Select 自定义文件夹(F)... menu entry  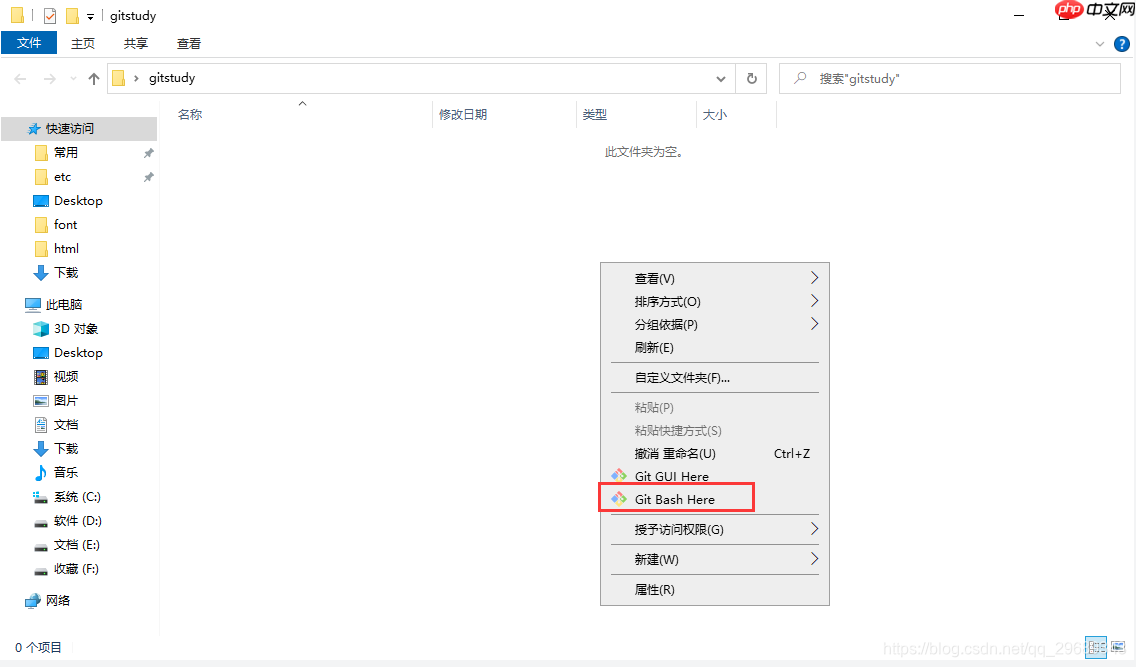714,377
